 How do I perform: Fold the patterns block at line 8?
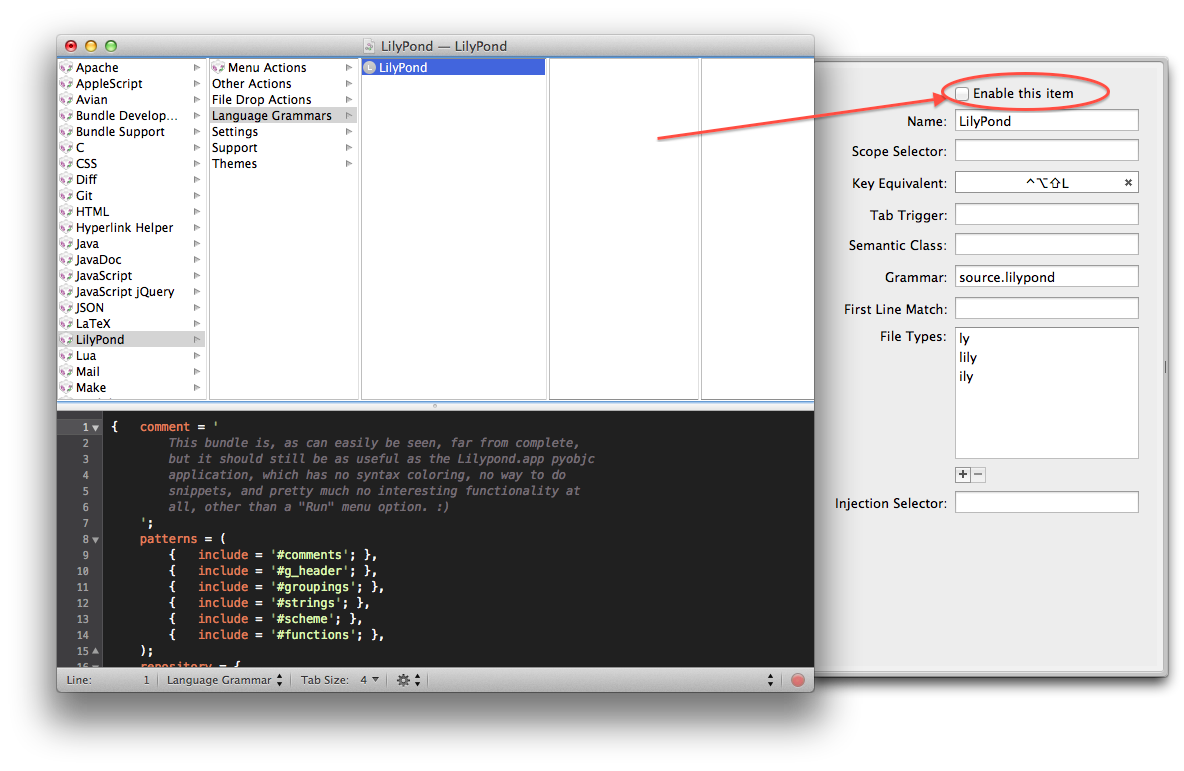click(95, 540)
